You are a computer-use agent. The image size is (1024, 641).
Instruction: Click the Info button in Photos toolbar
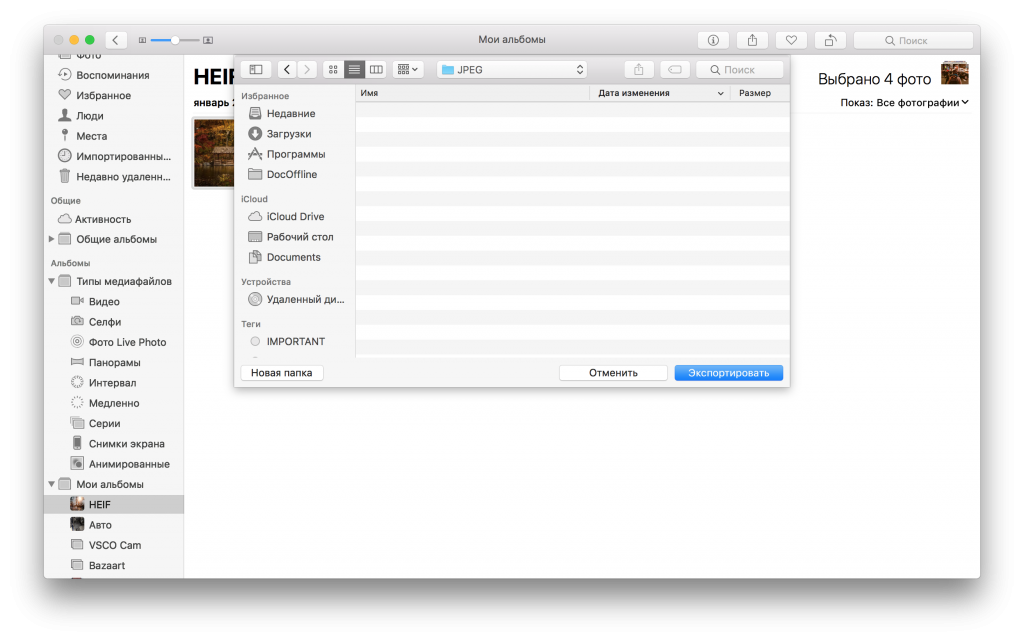[713, 40]
